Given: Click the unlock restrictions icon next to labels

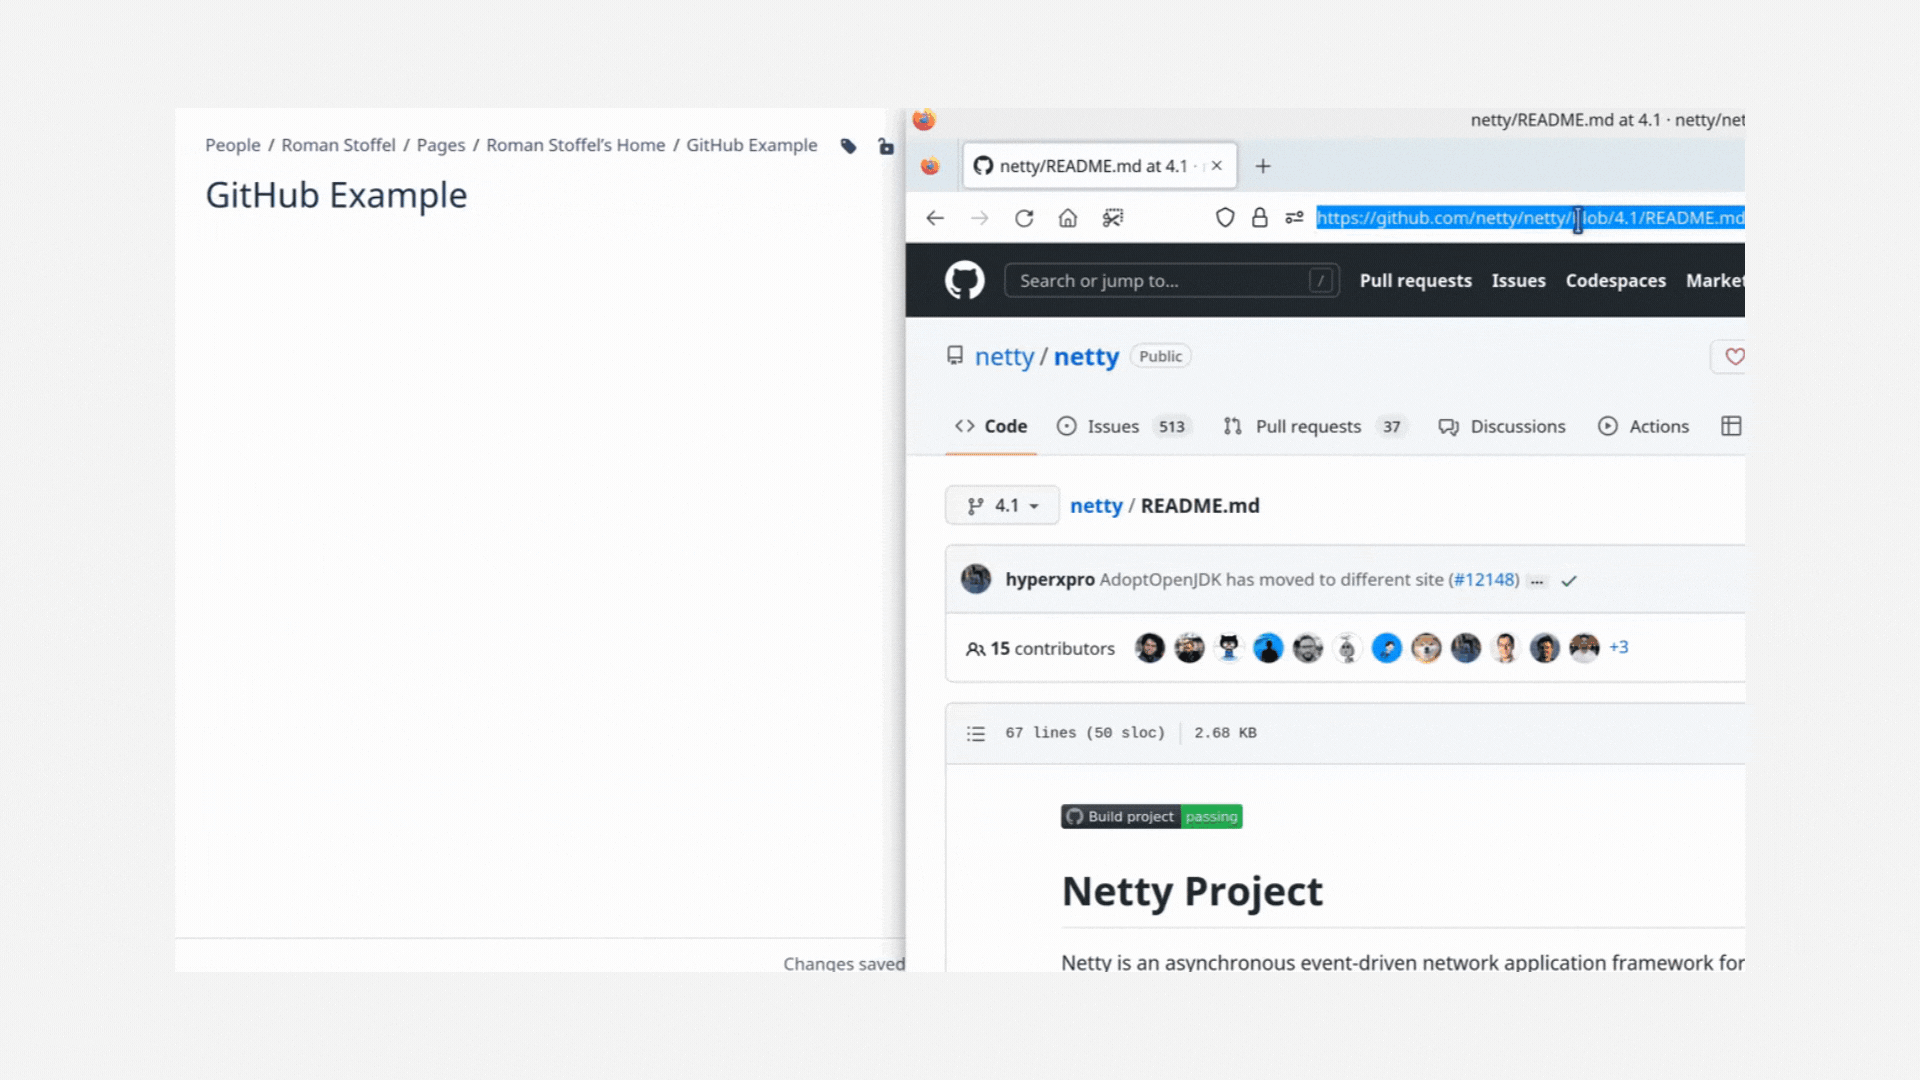Looking at the screenshot, I should click(886, 146).
